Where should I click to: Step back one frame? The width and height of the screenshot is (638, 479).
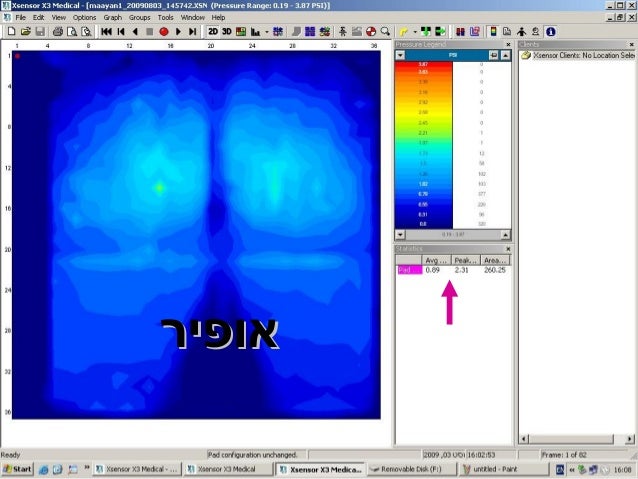pos(134,31)
